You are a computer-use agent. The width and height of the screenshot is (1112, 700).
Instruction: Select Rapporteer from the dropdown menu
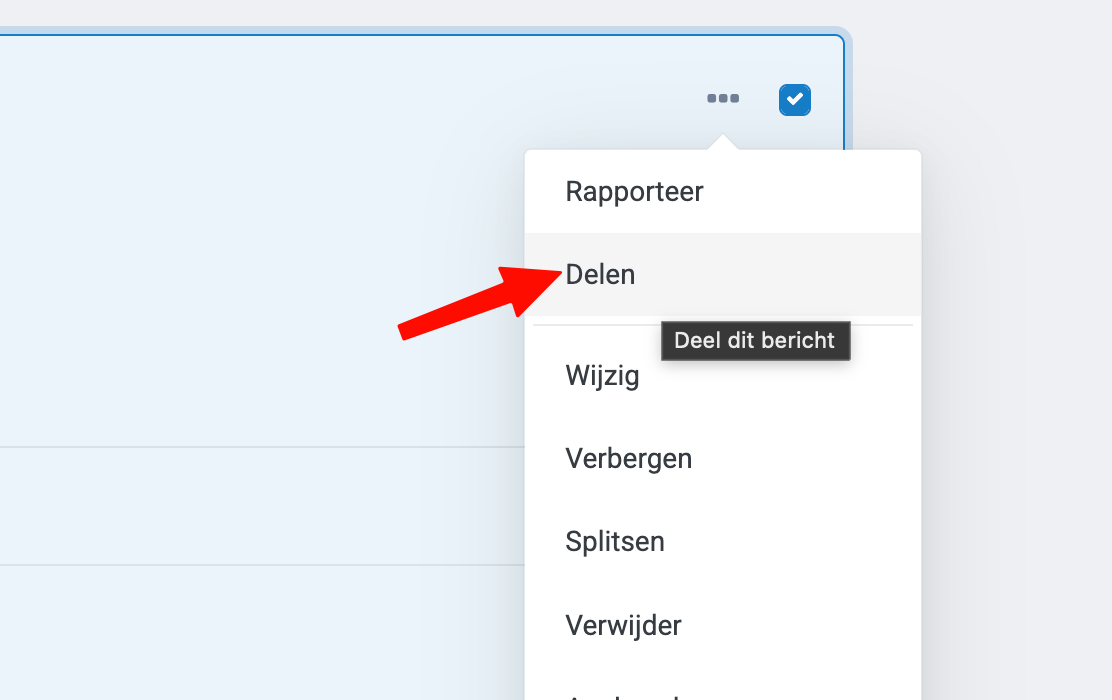(634, 191)
